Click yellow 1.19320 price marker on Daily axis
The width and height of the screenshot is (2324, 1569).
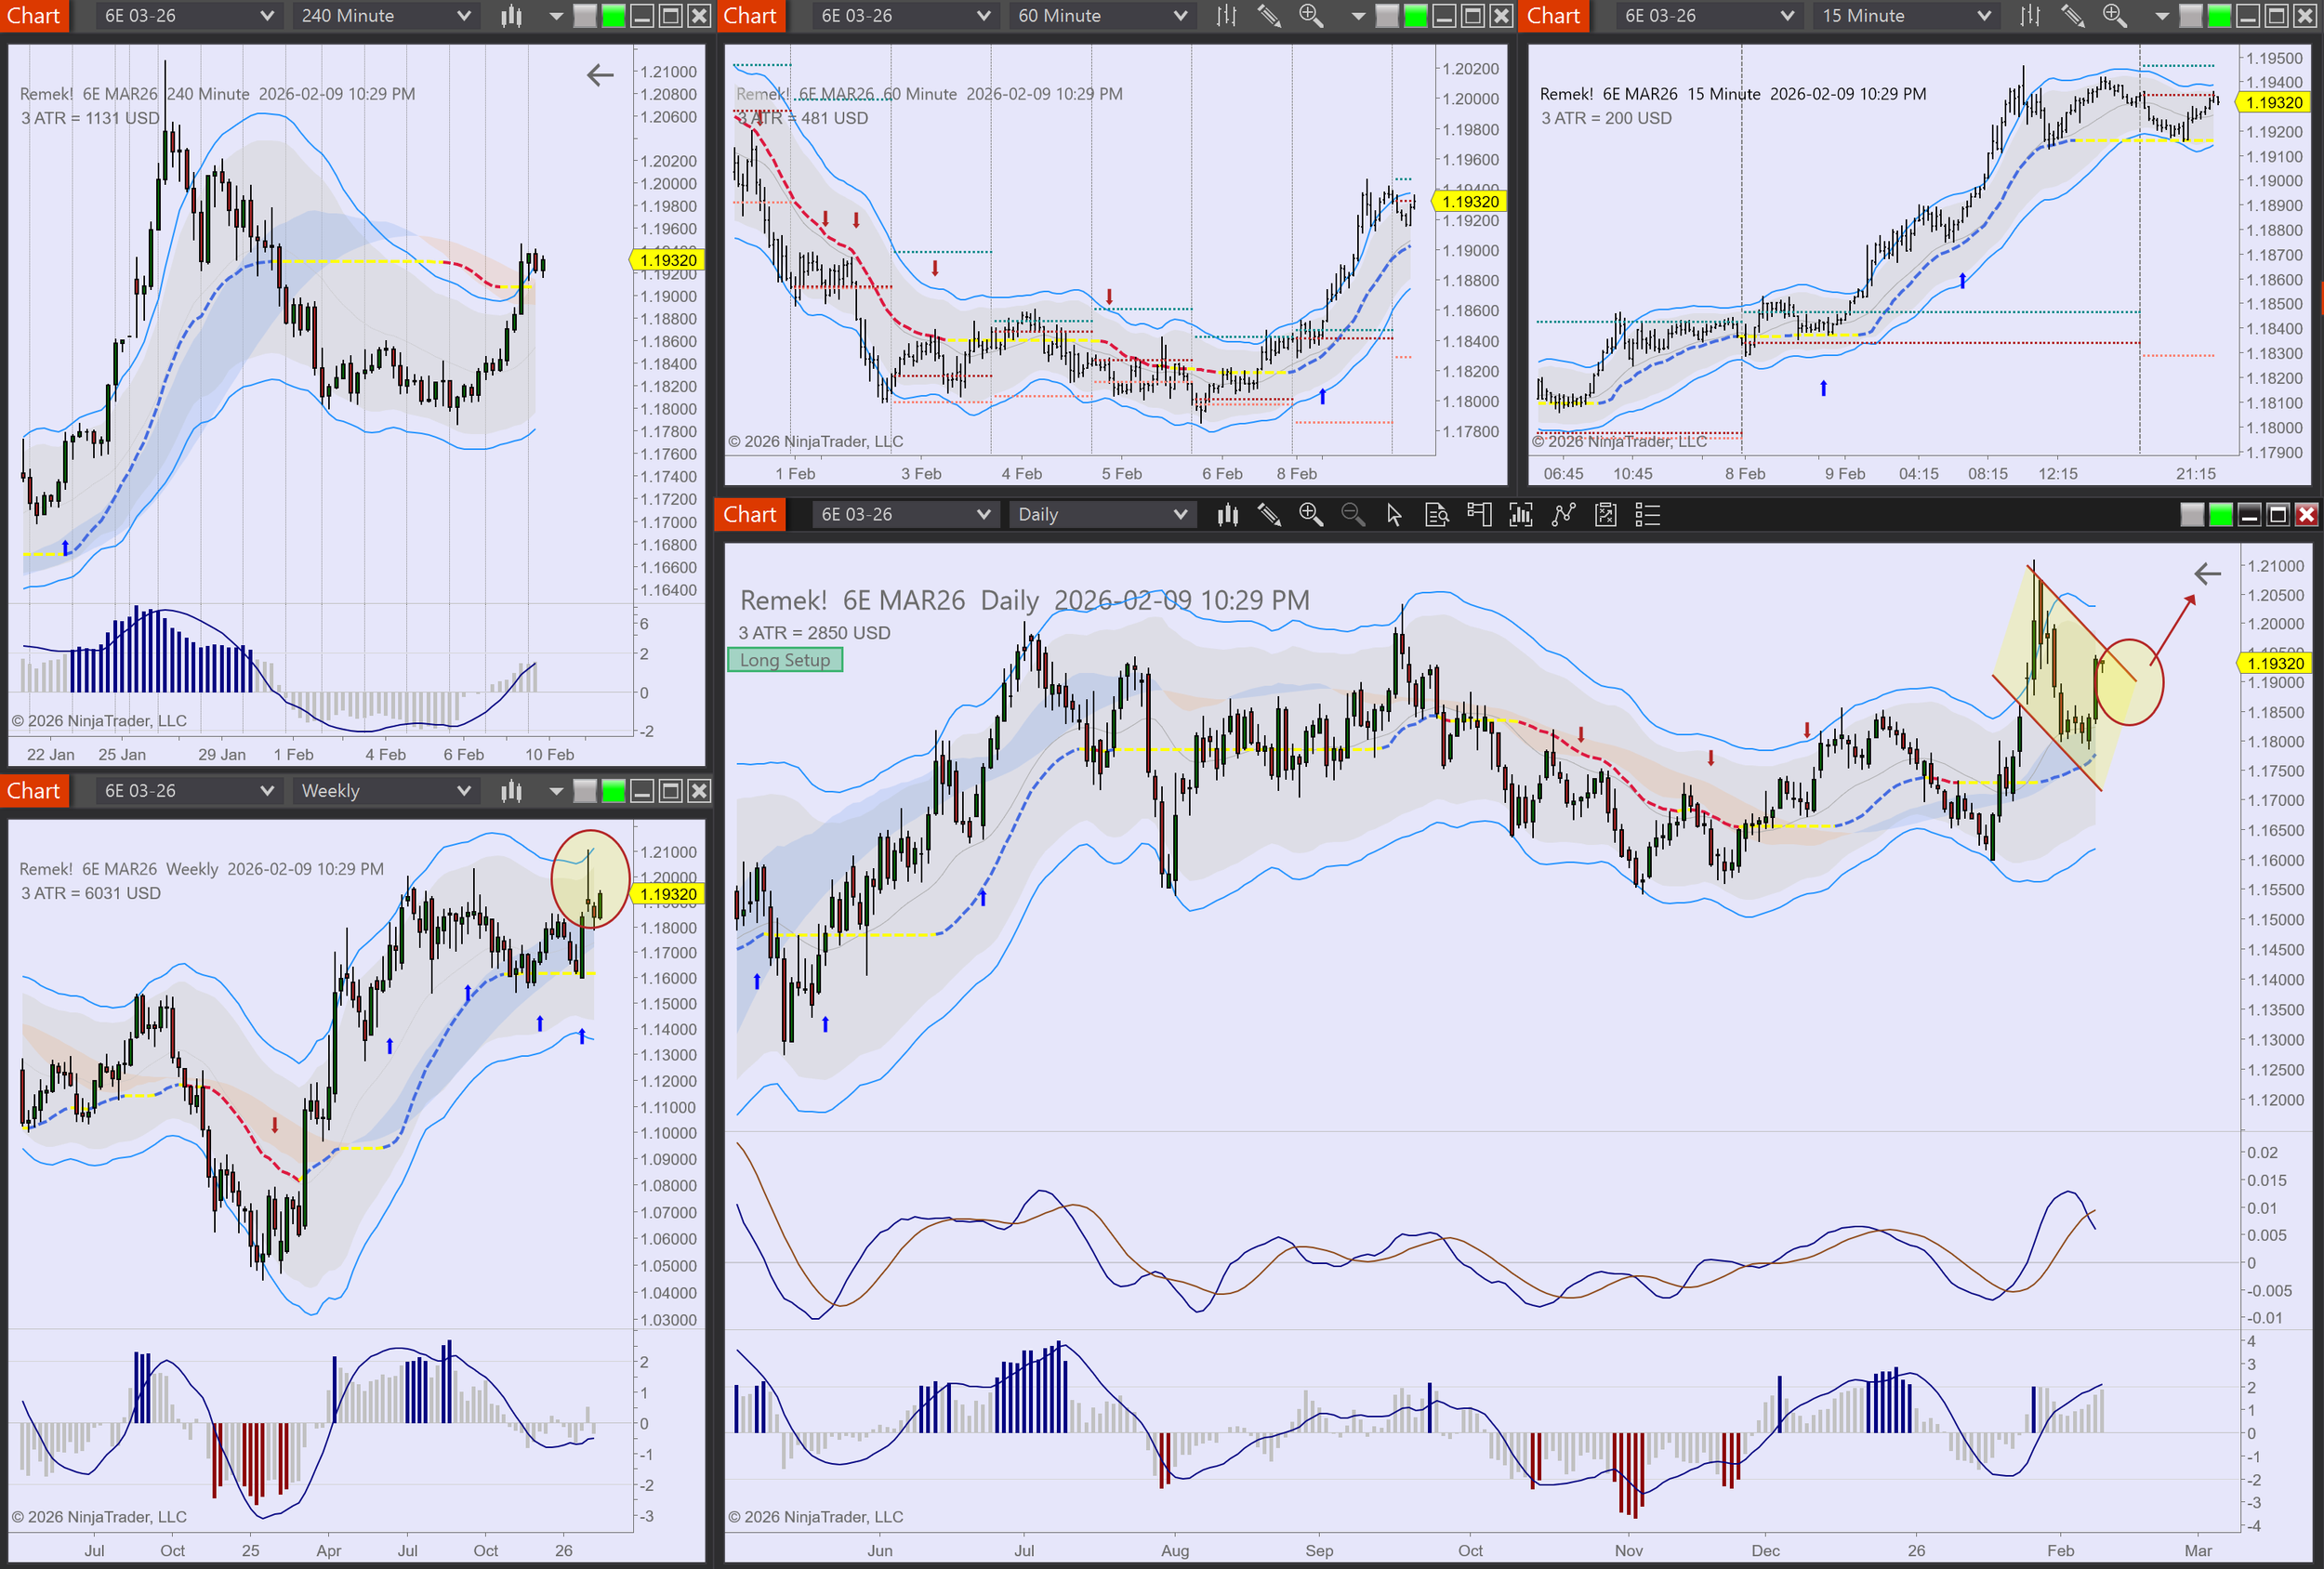click(2275, 663)
